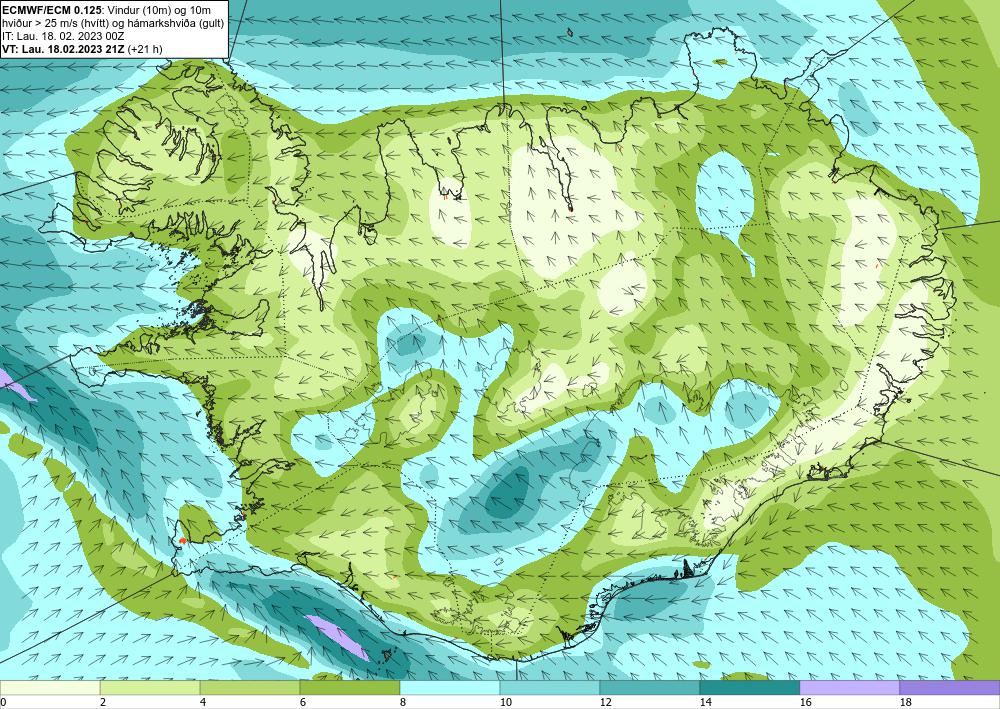1000x709 pixels.
Task: Click the teal 12–14 legend segment
Action: pyautogui.click(x=649, y=688)
